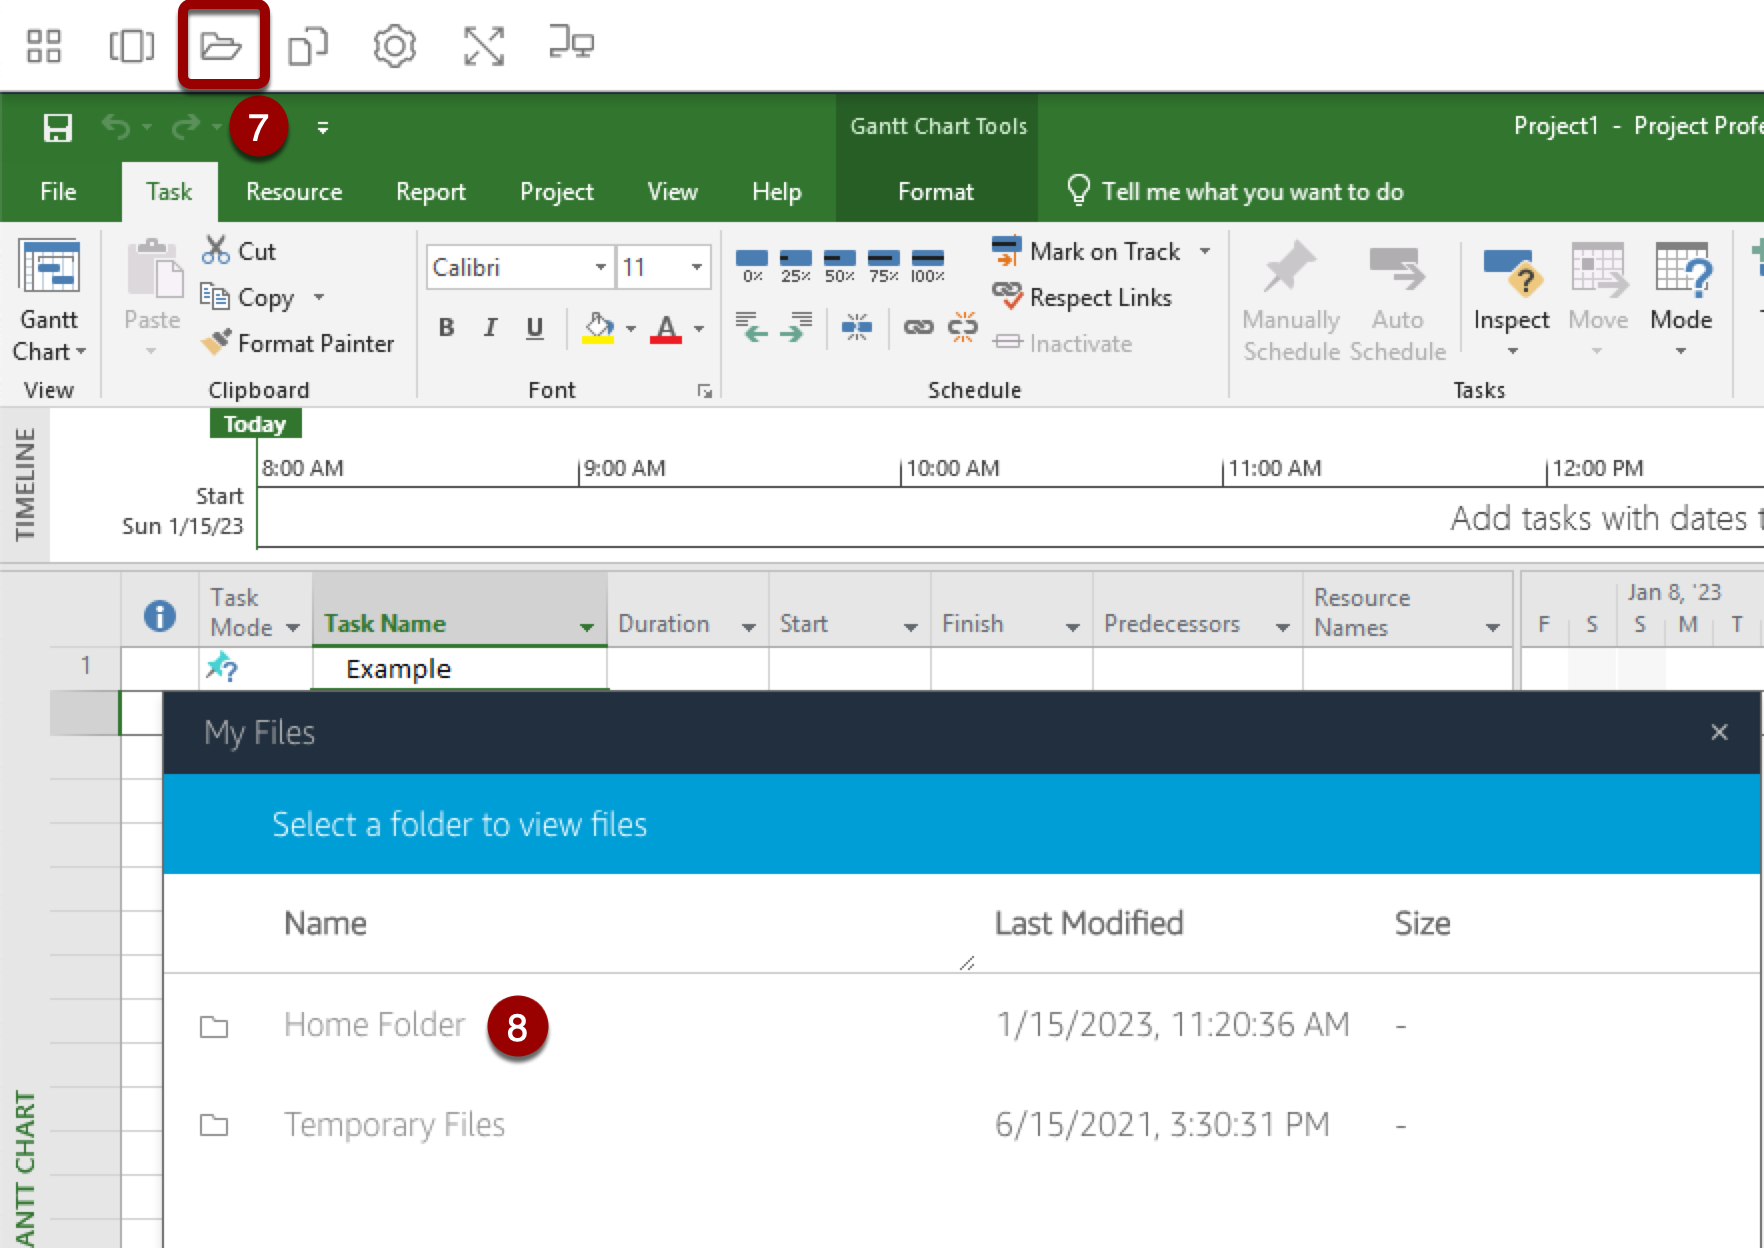Click the Split Task icon

pyautogui.click(x=857, y=327)
